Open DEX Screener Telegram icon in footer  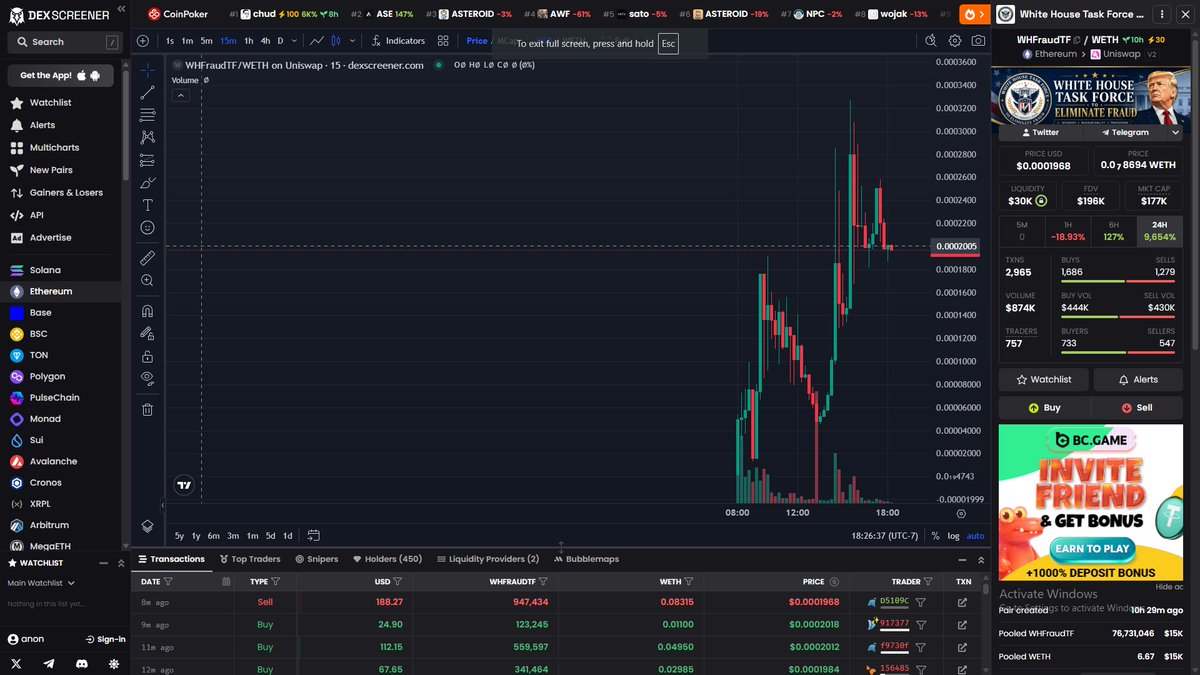[x=49, y=663]
